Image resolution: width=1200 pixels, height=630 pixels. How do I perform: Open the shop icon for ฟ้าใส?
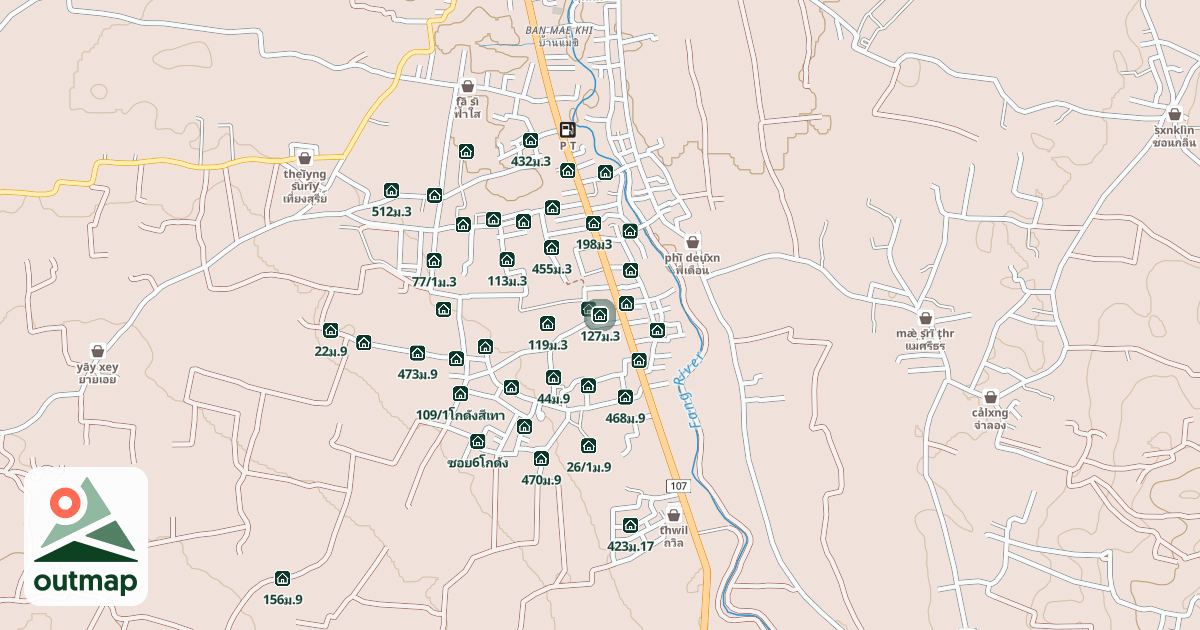(467, 86)
